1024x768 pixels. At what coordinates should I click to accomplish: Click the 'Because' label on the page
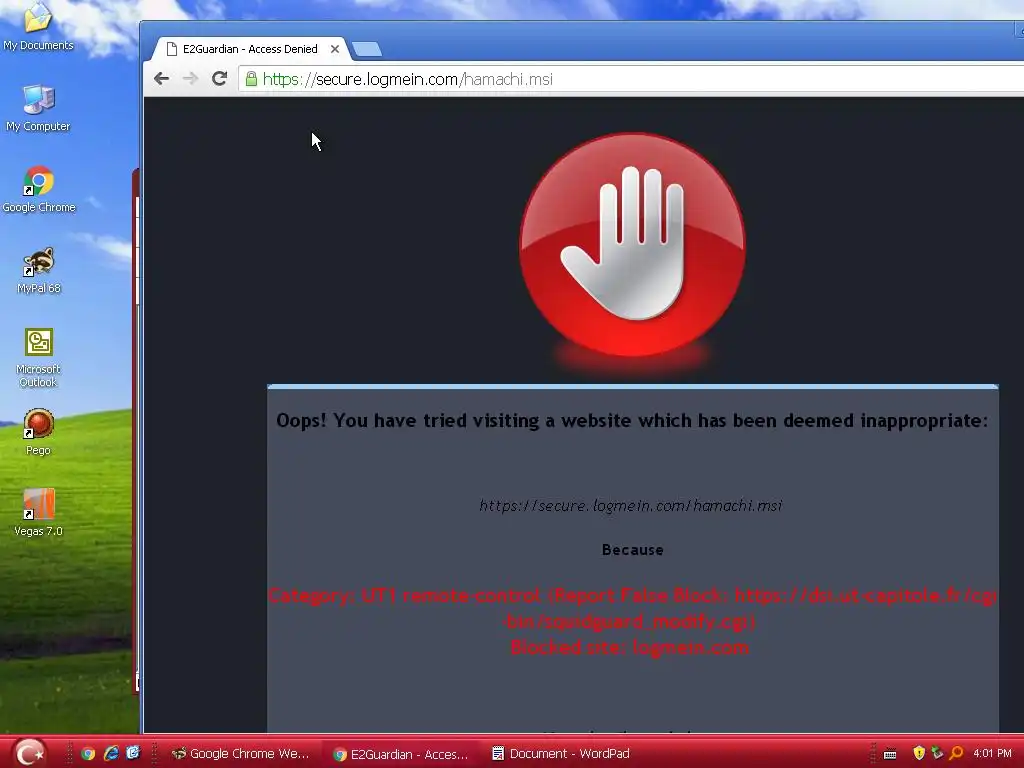coord(632,550)
